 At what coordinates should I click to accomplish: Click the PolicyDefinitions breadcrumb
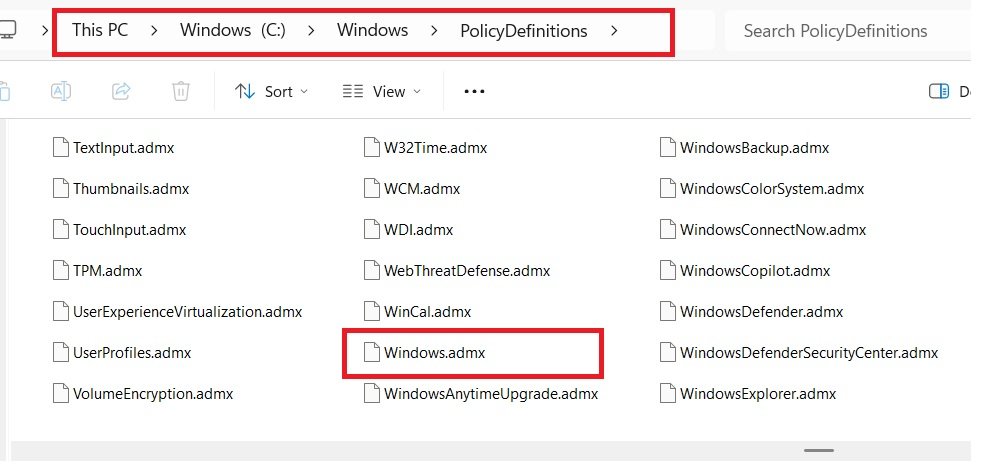coord(524,31)
